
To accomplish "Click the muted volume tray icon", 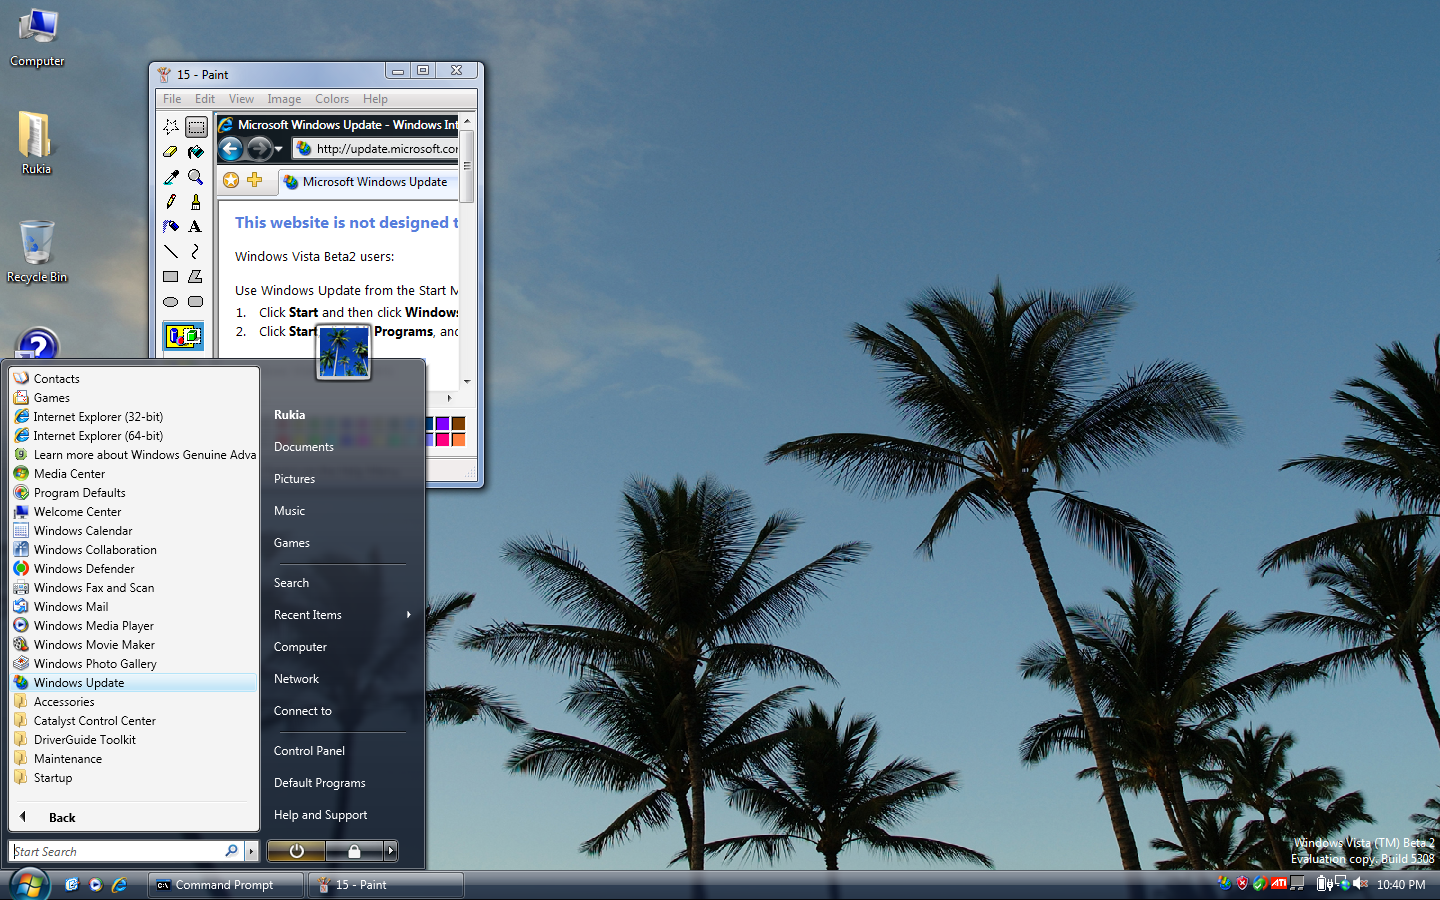I will point(1360,884).
